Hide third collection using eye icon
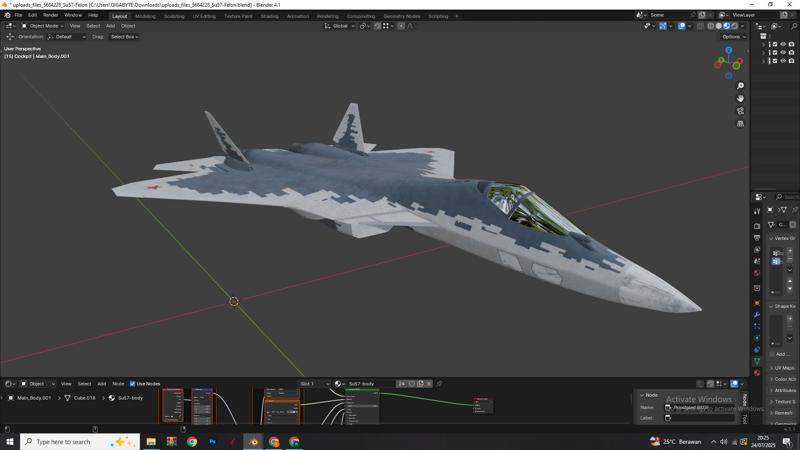800x450 pixels. [x=783, y=61]
